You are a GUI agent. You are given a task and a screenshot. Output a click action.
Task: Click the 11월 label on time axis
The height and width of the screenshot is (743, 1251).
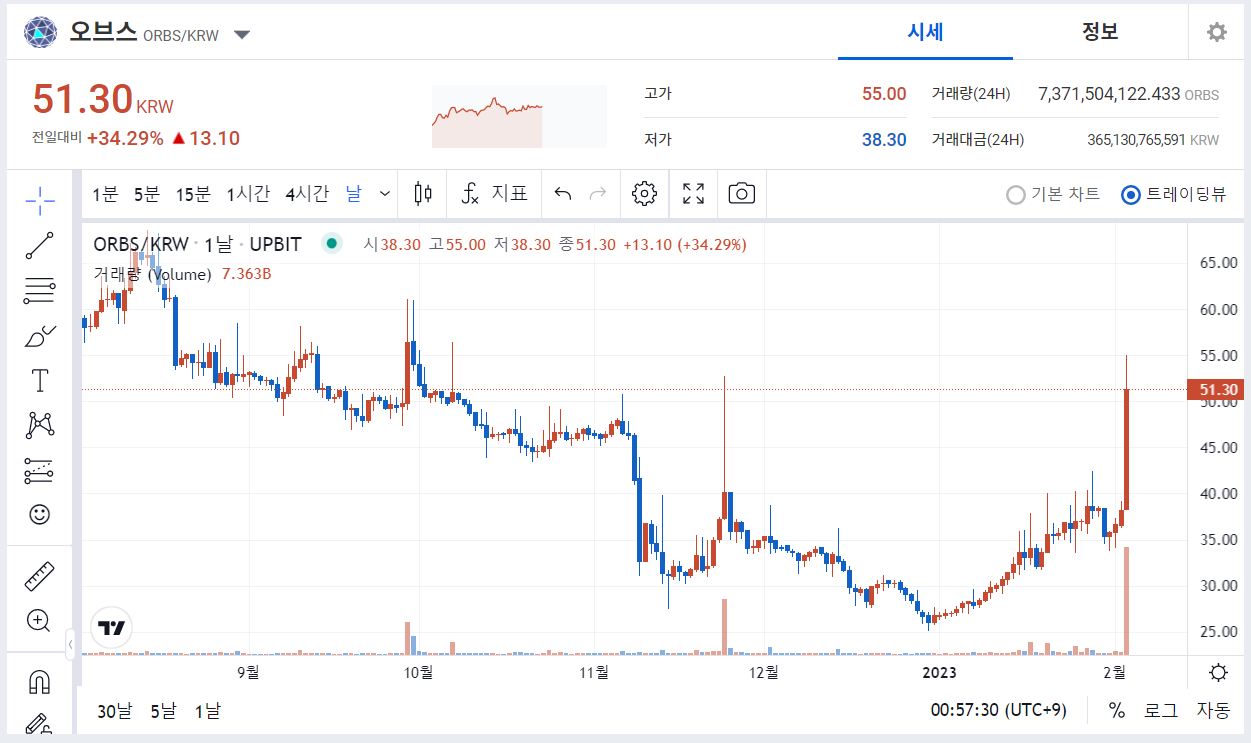[x=593, y=672]
